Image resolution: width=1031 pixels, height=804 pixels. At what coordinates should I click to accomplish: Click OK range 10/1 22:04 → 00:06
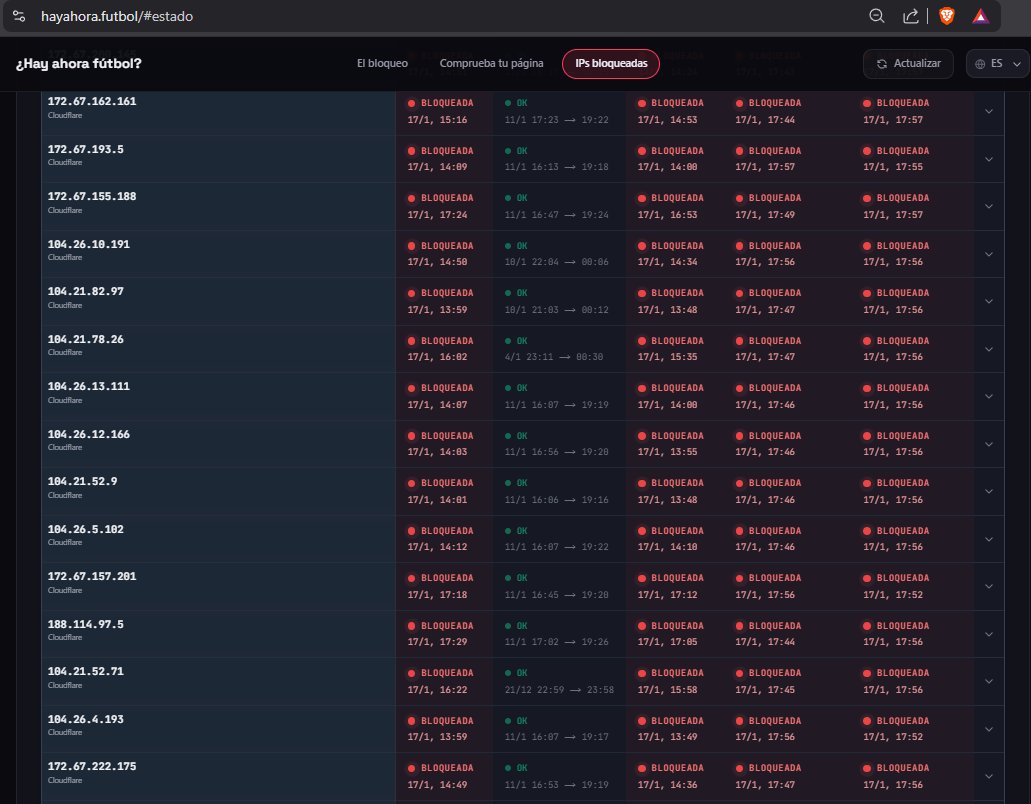(556, 262)
